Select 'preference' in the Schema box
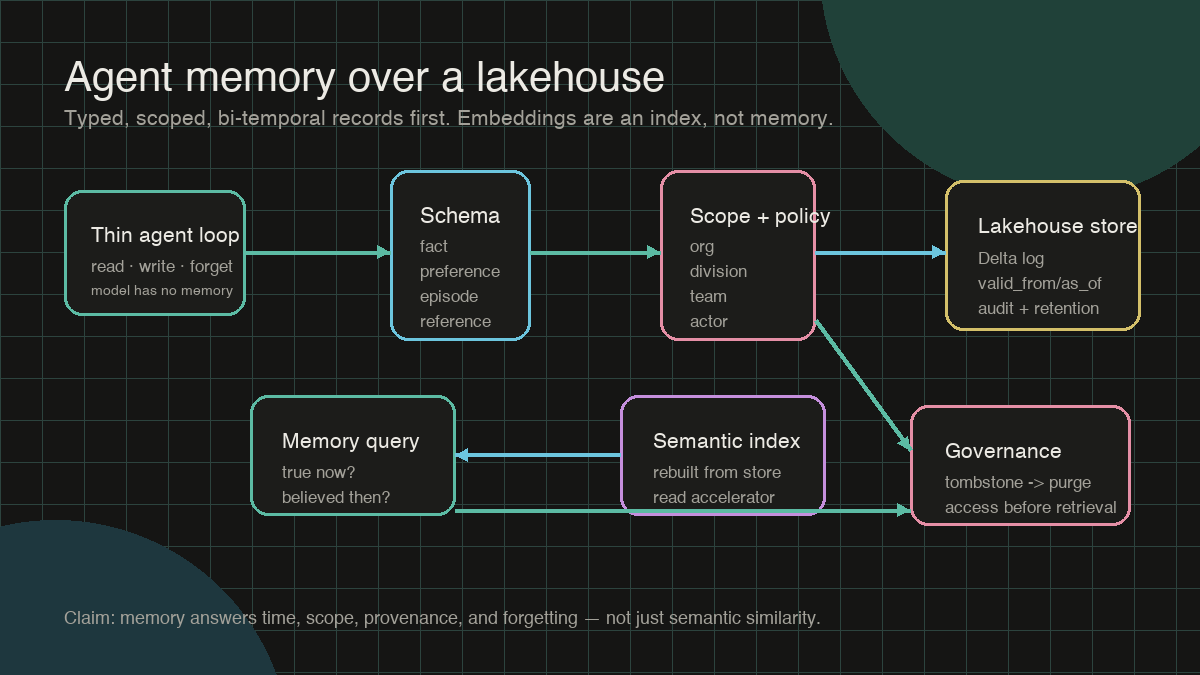The height and width of the screenshot is (675, 1200). coord(460,271)
